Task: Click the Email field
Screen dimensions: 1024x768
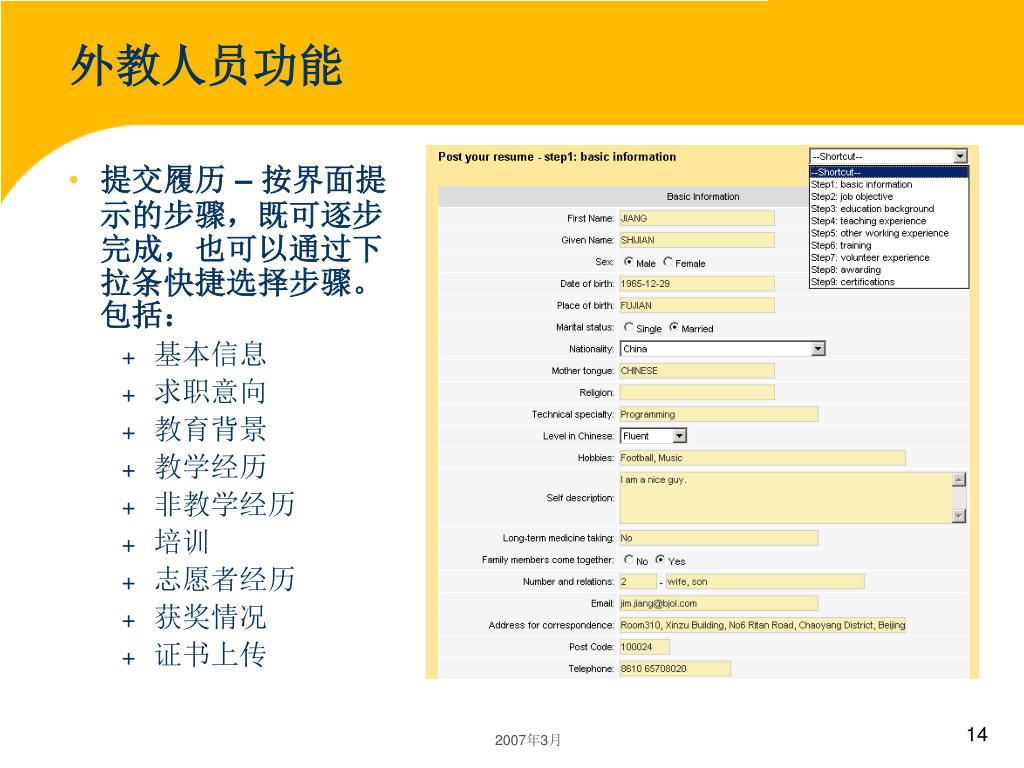Action: coord(718,603)
